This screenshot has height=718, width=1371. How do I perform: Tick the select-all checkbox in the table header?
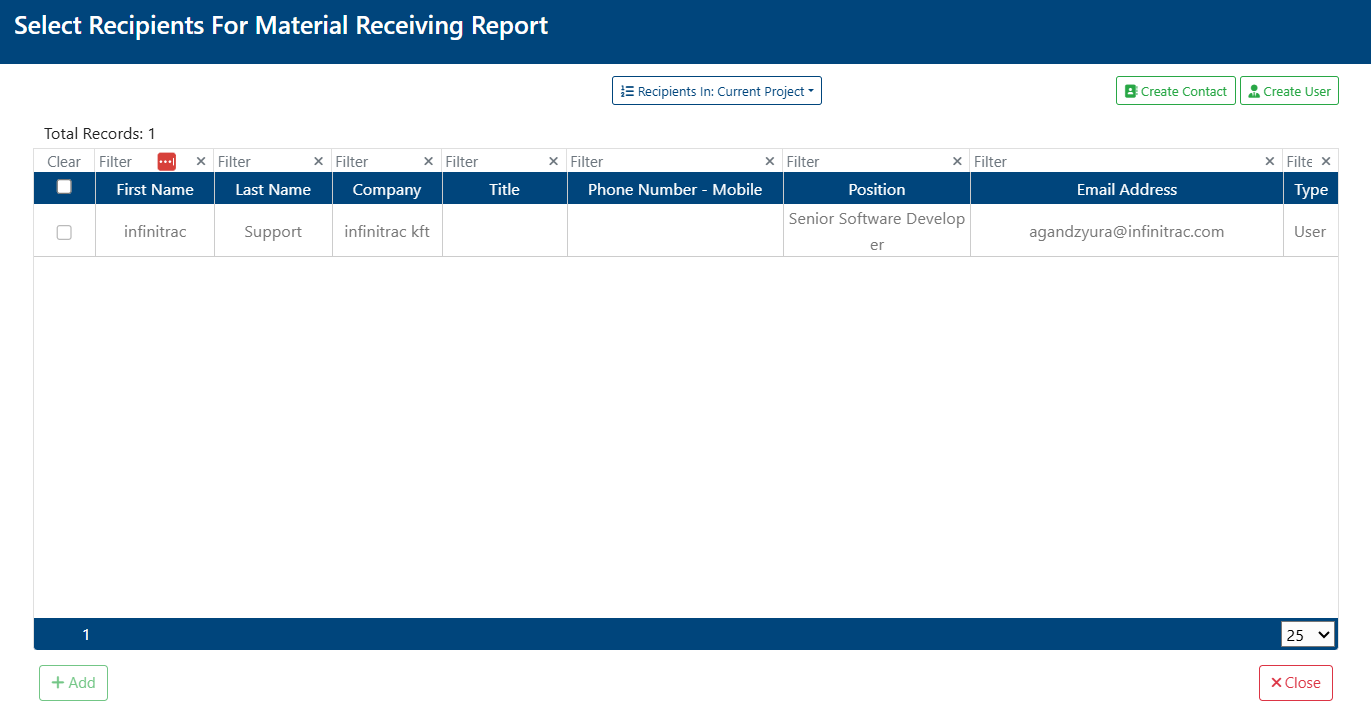tap(64, 186)
